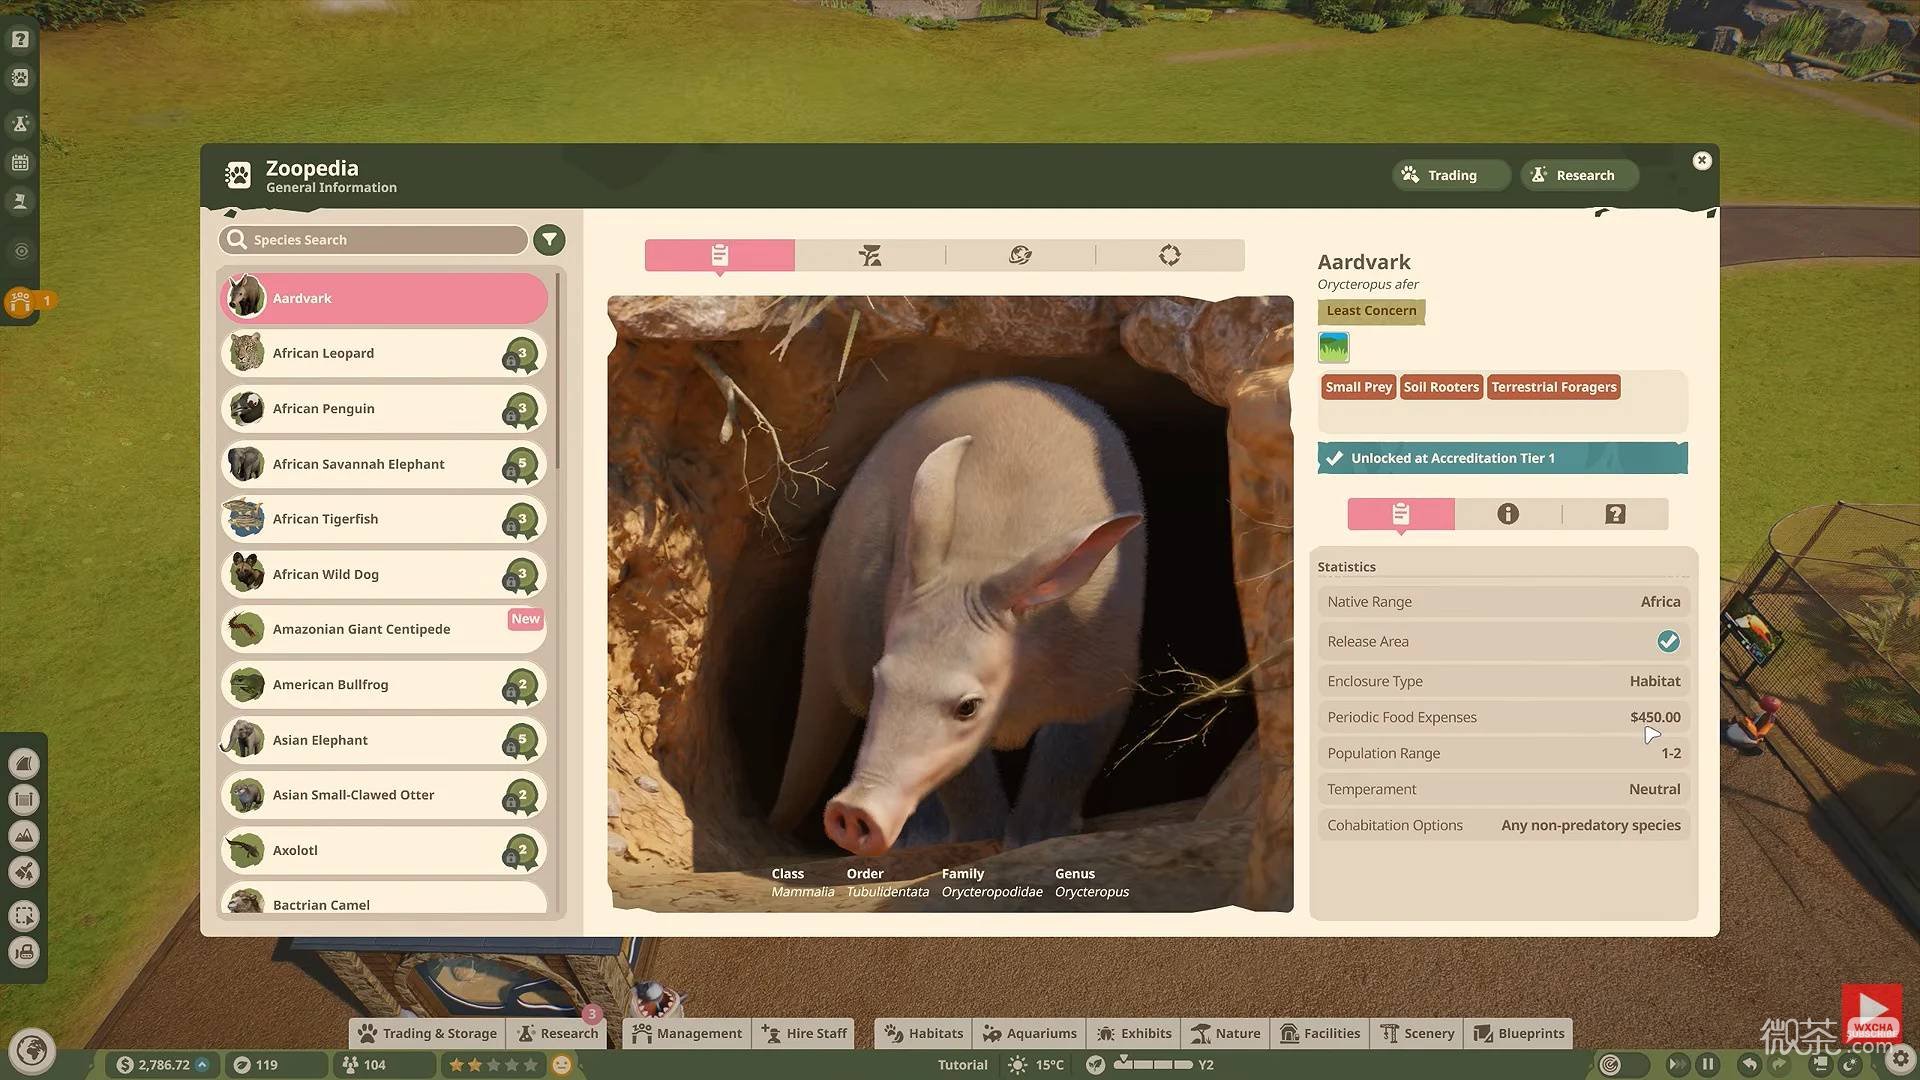
Task: Open the help question mark sidebar icon
Action: (20, 39)
